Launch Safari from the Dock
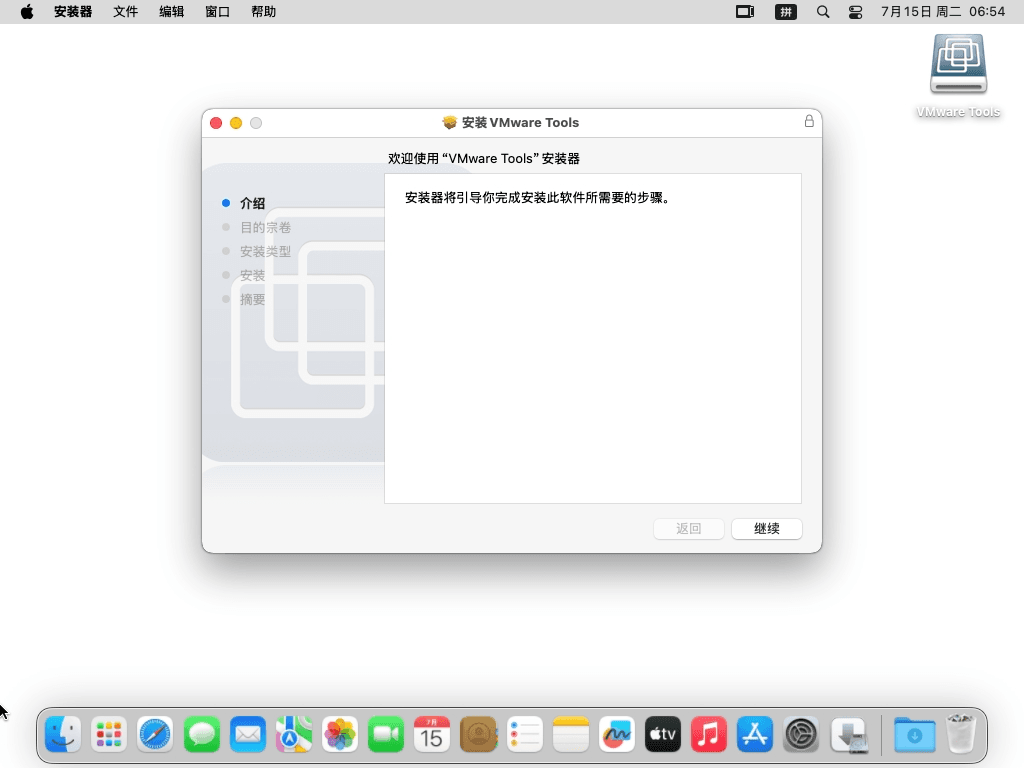 pos(156,735)
